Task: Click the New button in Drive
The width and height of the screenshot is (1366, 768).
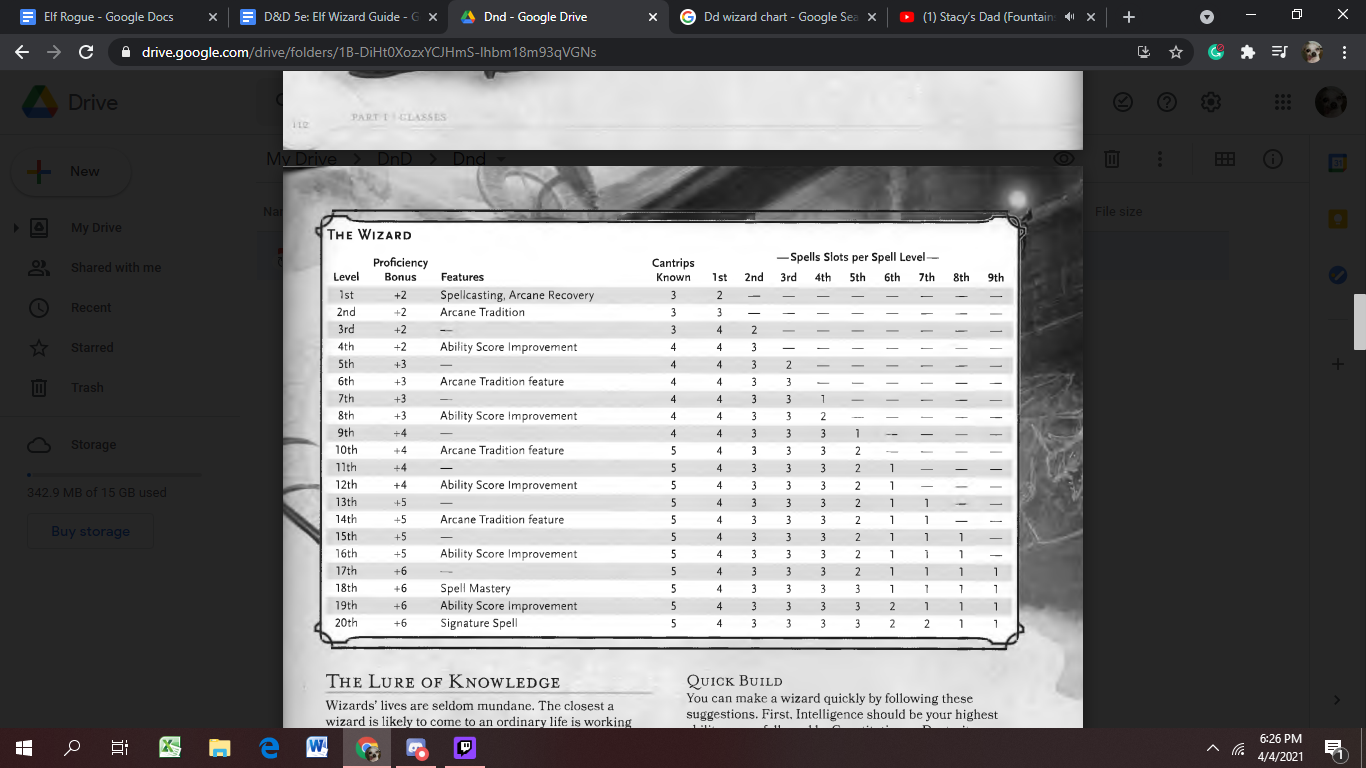Action: coord(70,171)
